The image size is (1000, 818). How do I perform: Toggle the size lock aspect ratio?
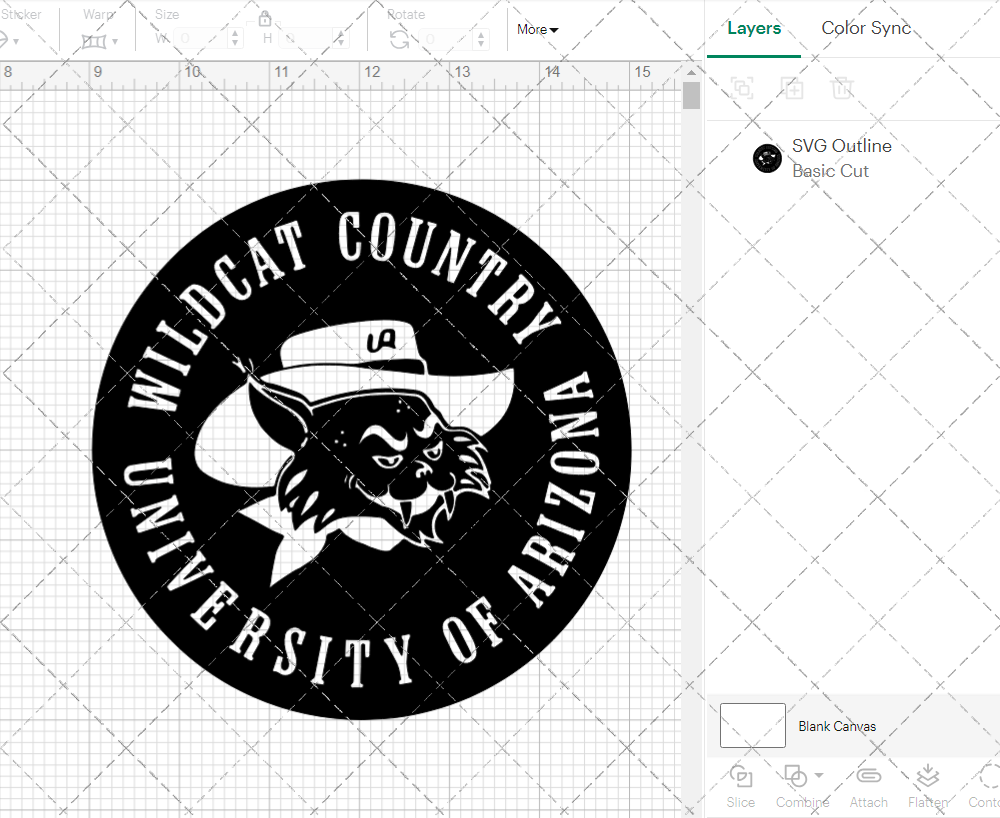265,18
